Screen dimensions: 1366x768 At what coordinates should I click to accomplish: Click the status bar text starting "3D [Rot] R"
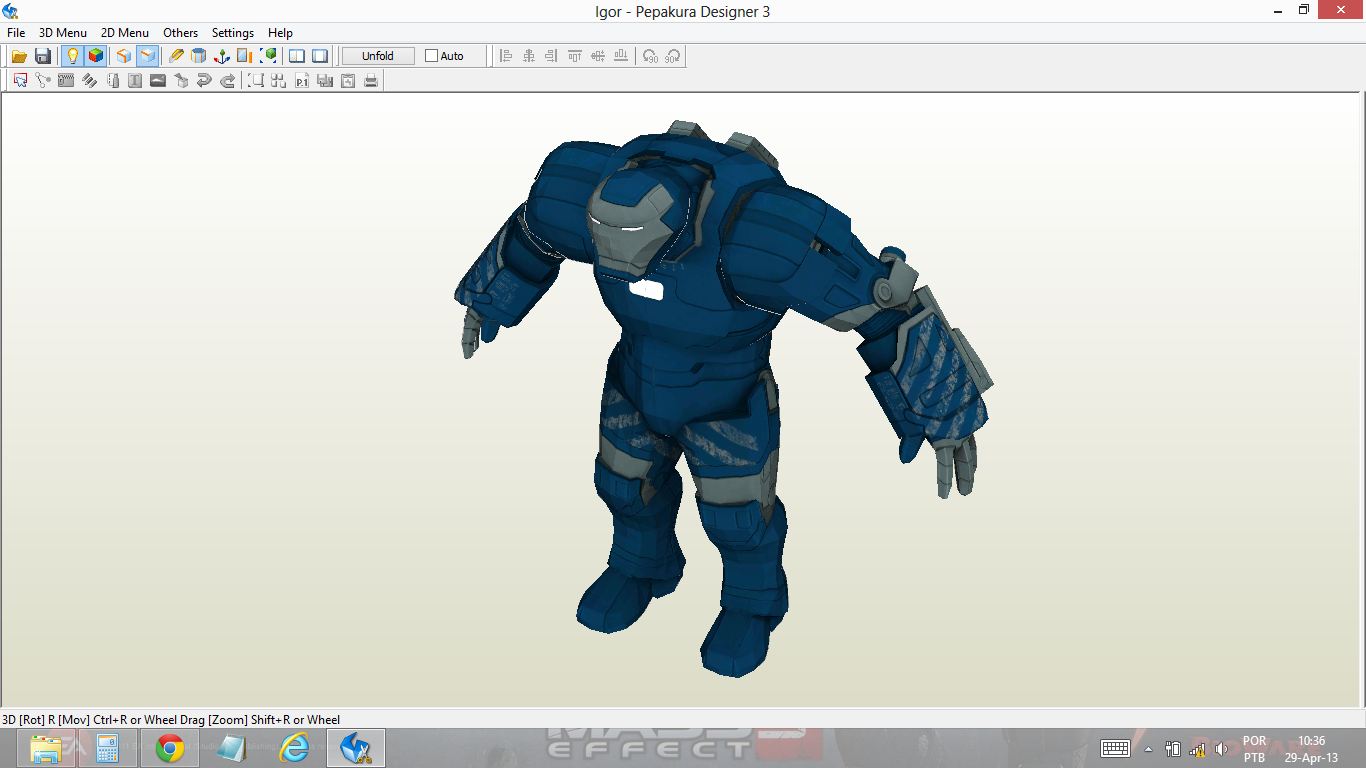[x=171, y=720]
